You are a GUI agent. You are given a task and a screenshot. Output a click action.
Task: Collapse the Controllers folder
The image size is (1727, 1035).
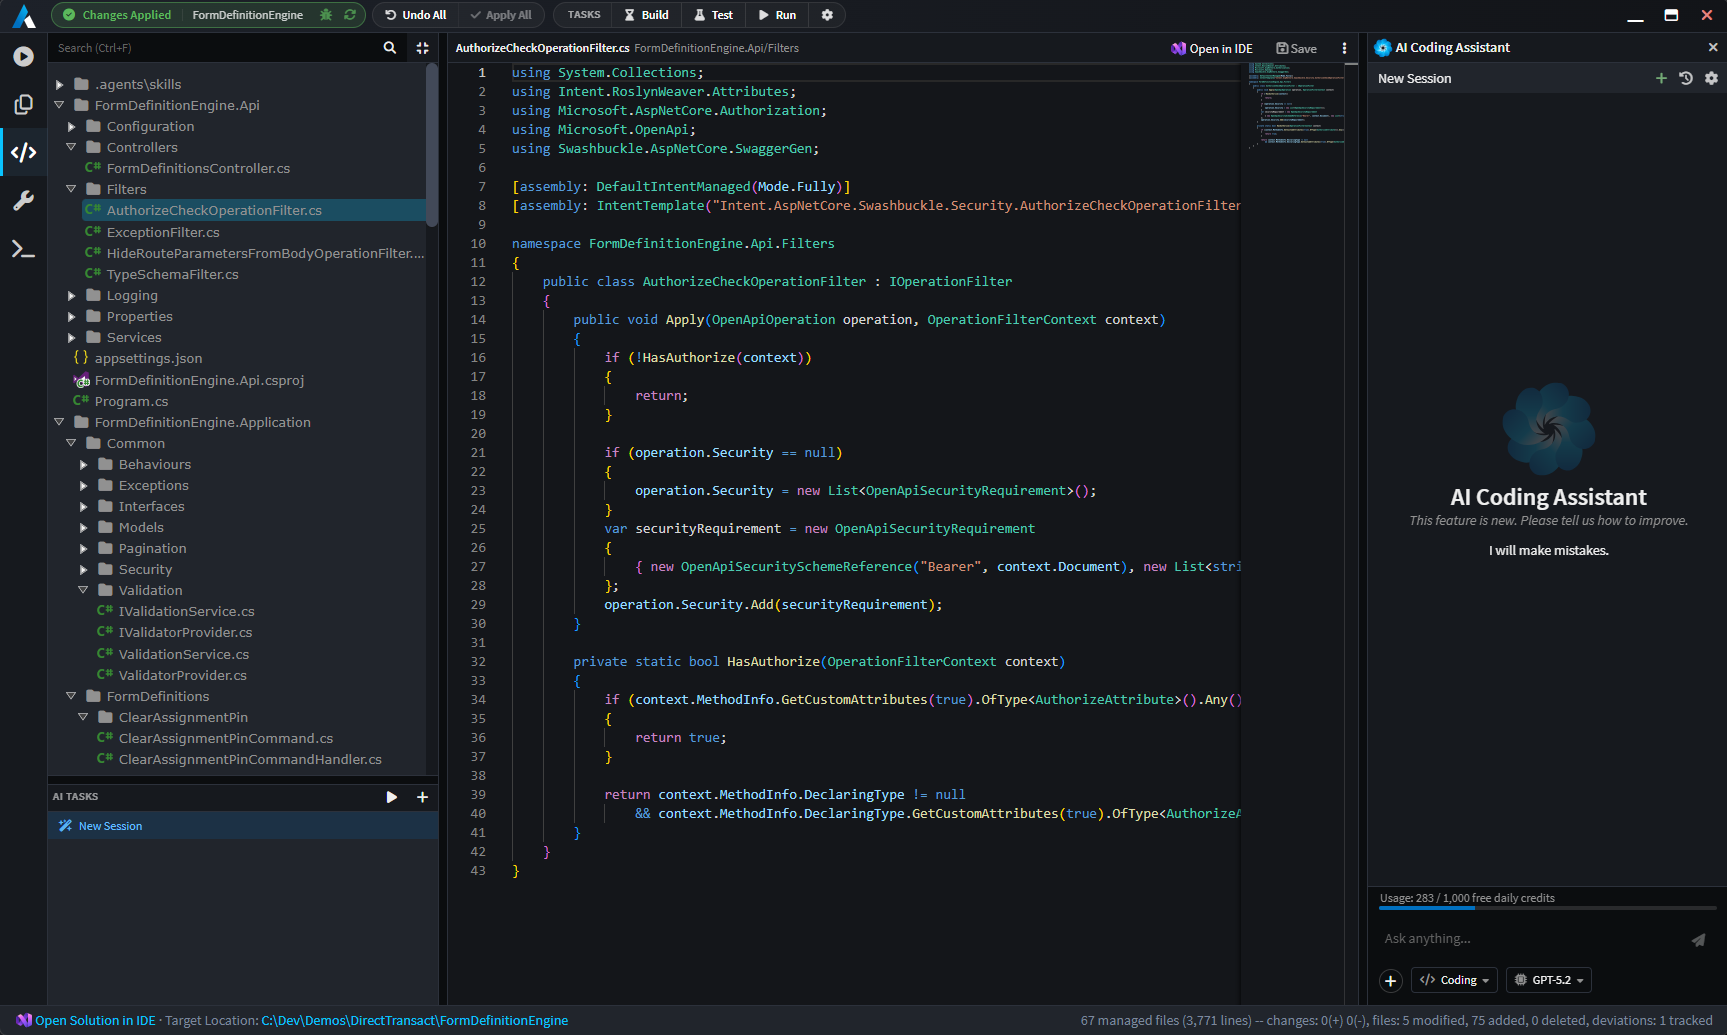coord(71,147)
